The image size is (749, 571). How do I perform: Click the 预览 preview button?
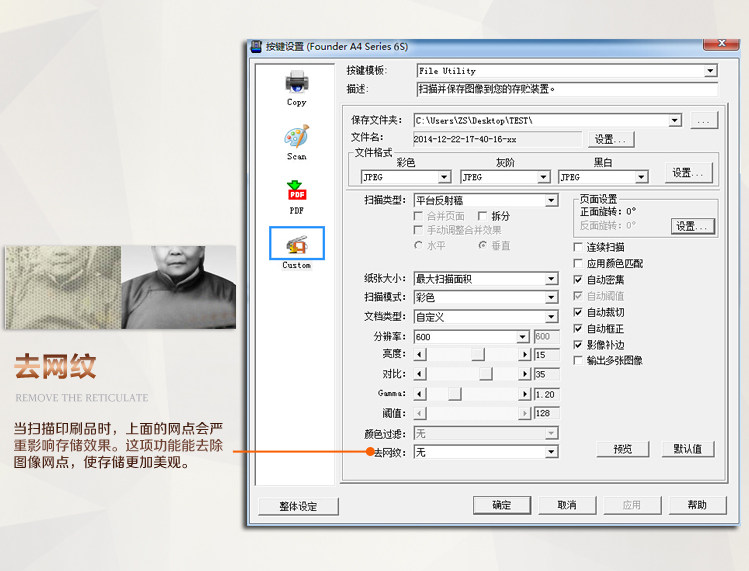click(x=623, y=449)
